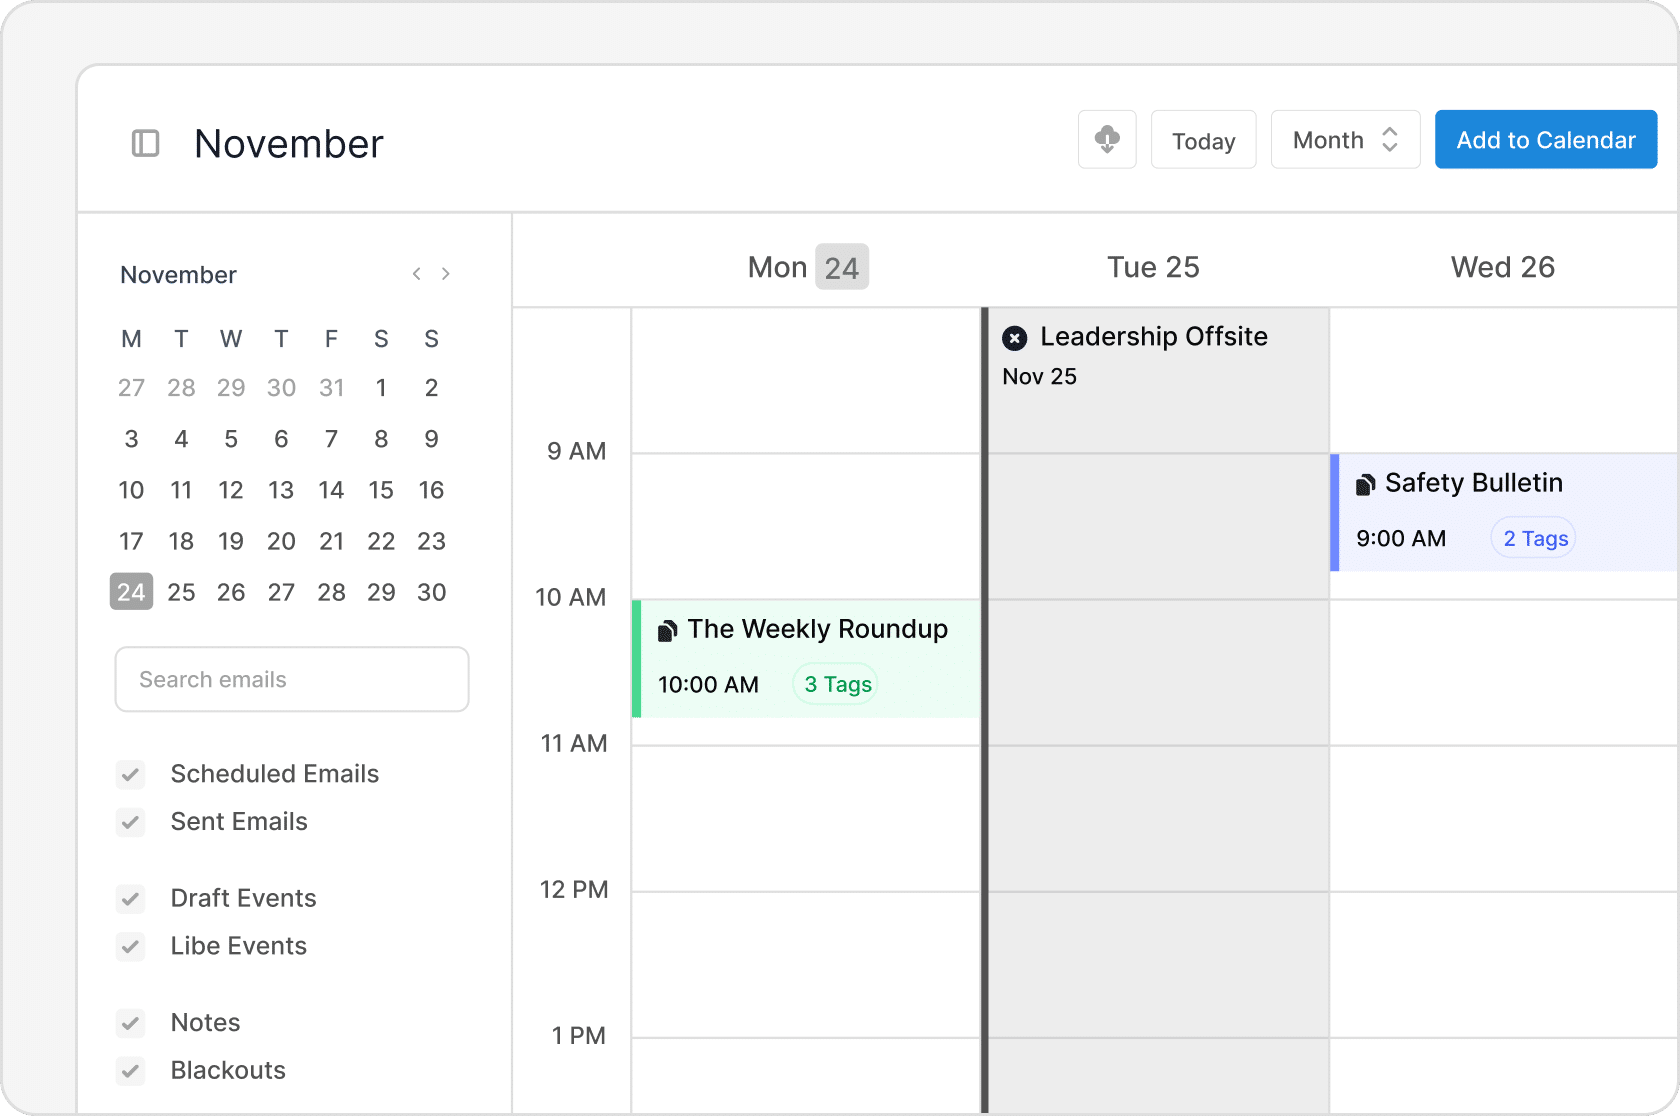
Task: Click the Add to Calendar button
Action: pos(1545,140)
